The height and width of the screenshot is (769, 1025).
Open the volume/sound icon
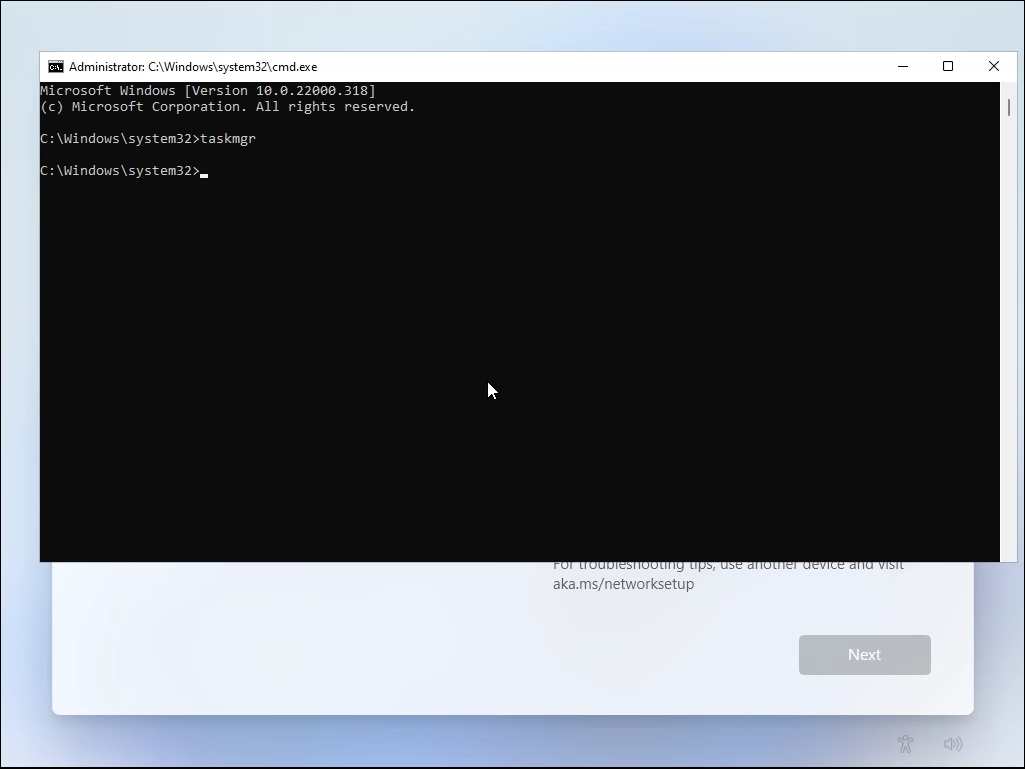[x=952, y=744]
